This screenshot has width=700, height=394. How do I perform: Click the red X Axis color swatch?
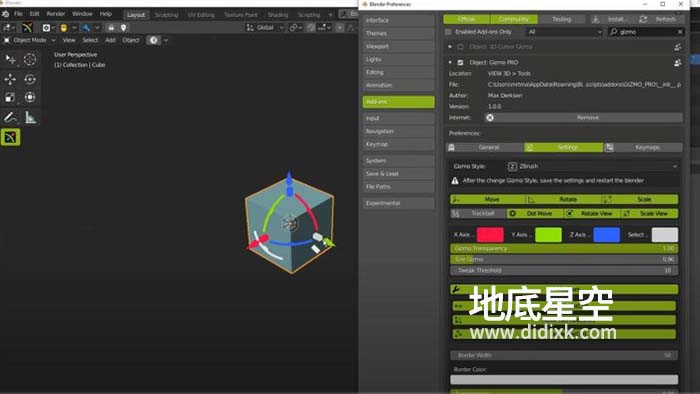point(490,235)
